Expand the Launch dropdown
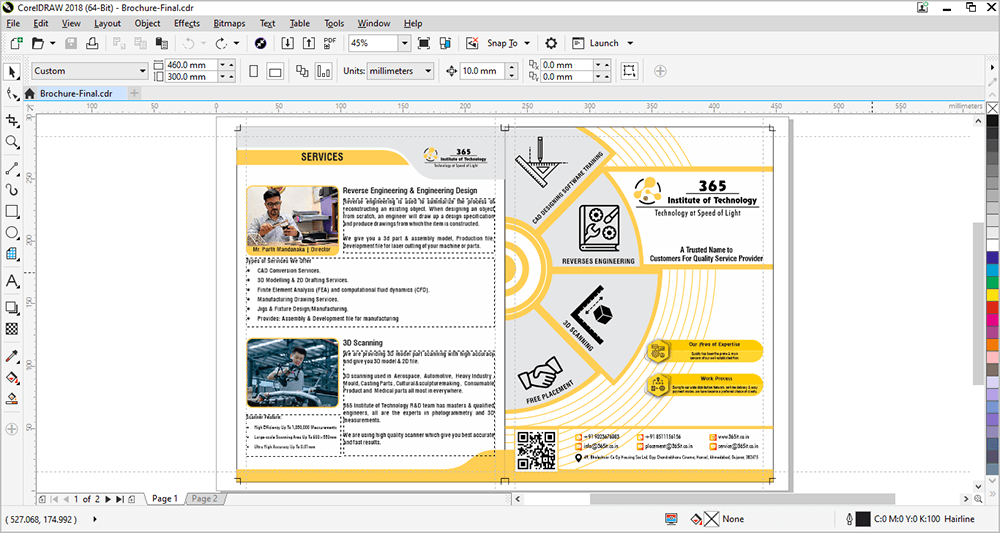Viewport: 1000px width, 533px height. (x=630, y=43)
